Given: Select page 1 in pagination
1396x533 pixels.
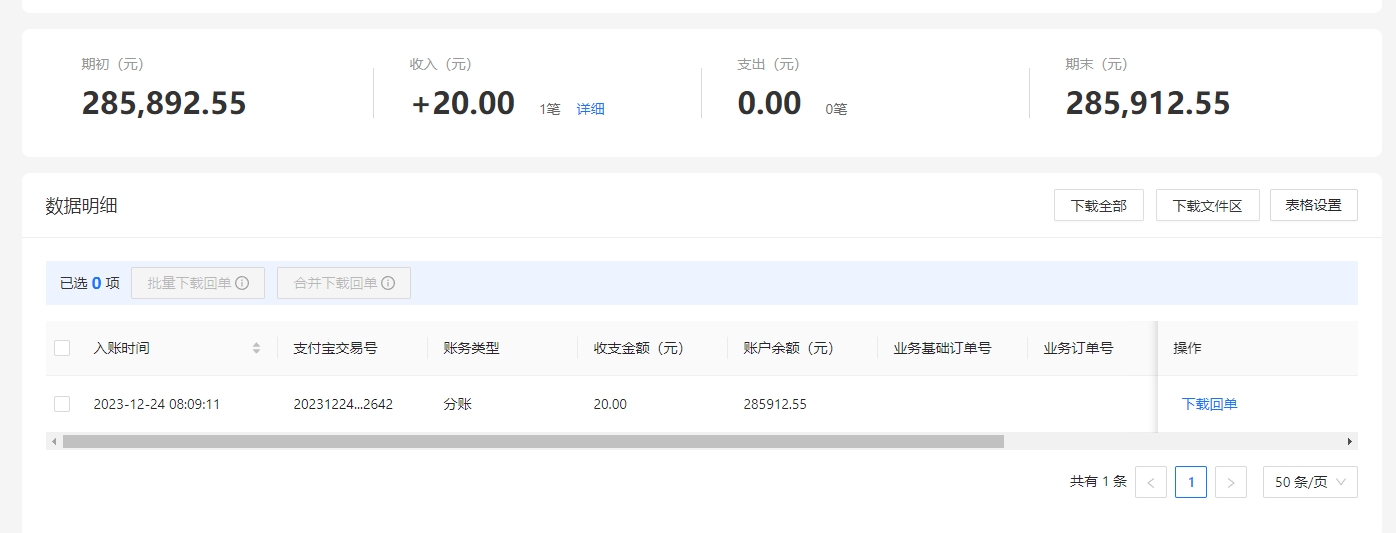Looking at the screenshot, I should pyautogui.click(x=1191, y=482).
